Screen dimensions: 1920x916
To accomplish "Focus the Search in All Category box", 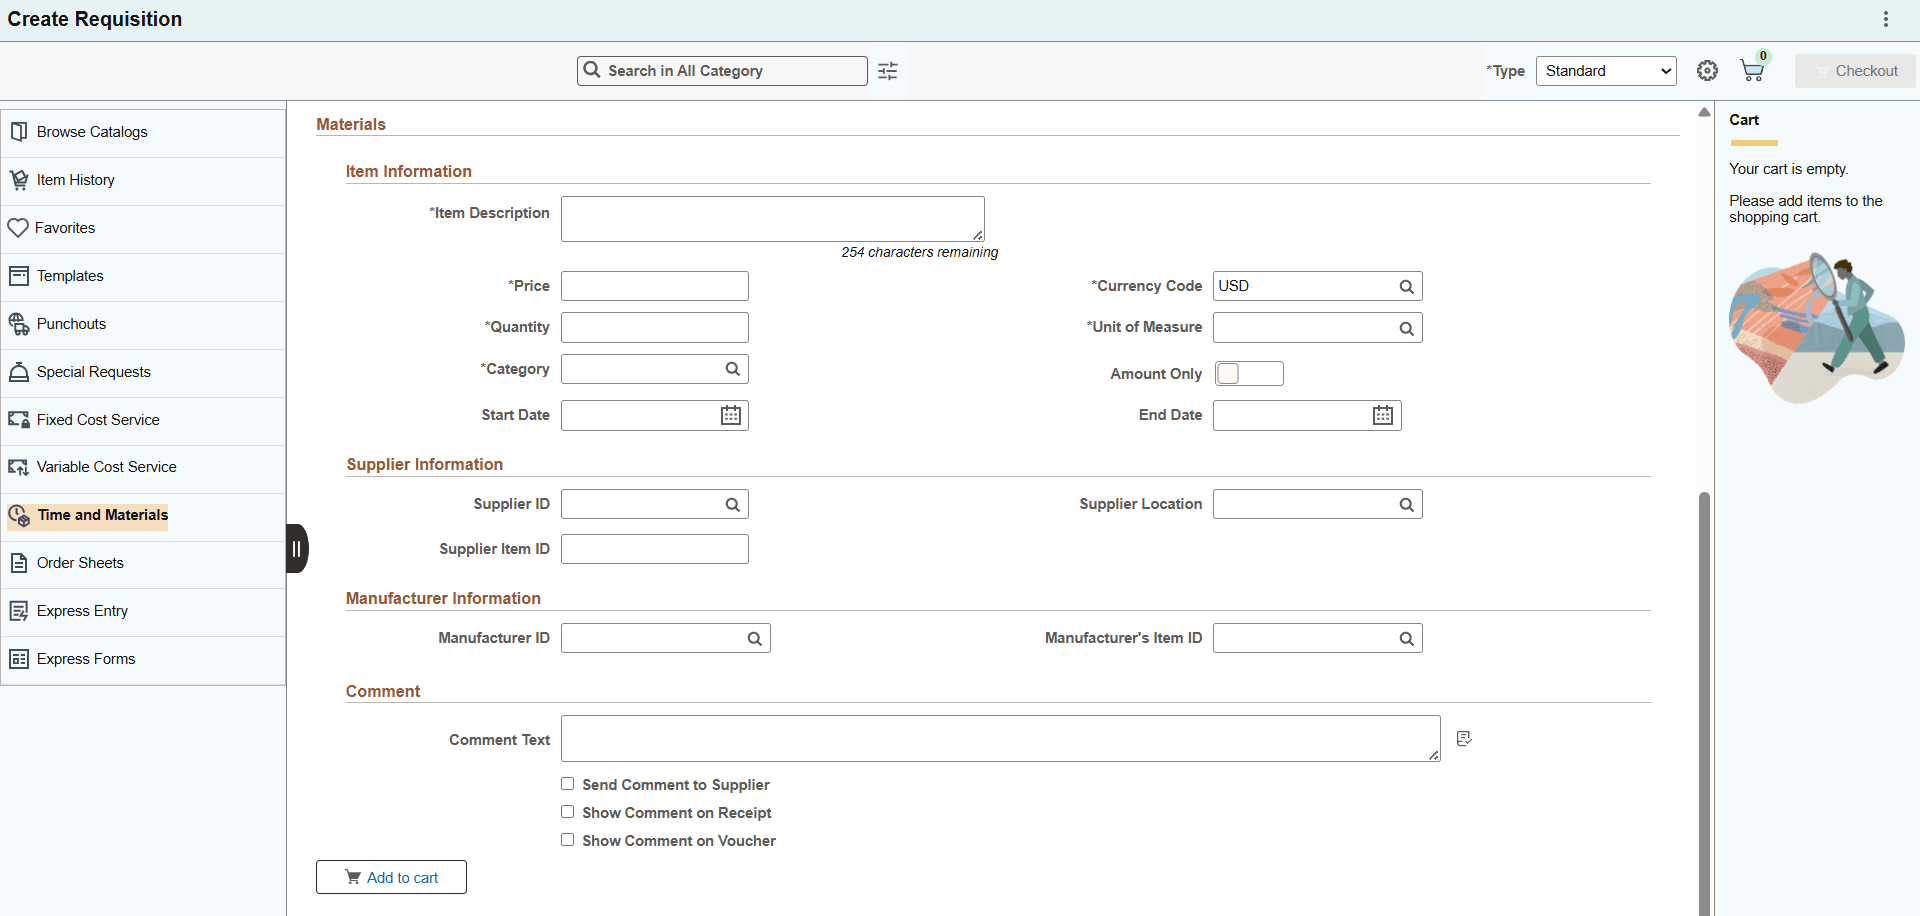I will point(722,71).
